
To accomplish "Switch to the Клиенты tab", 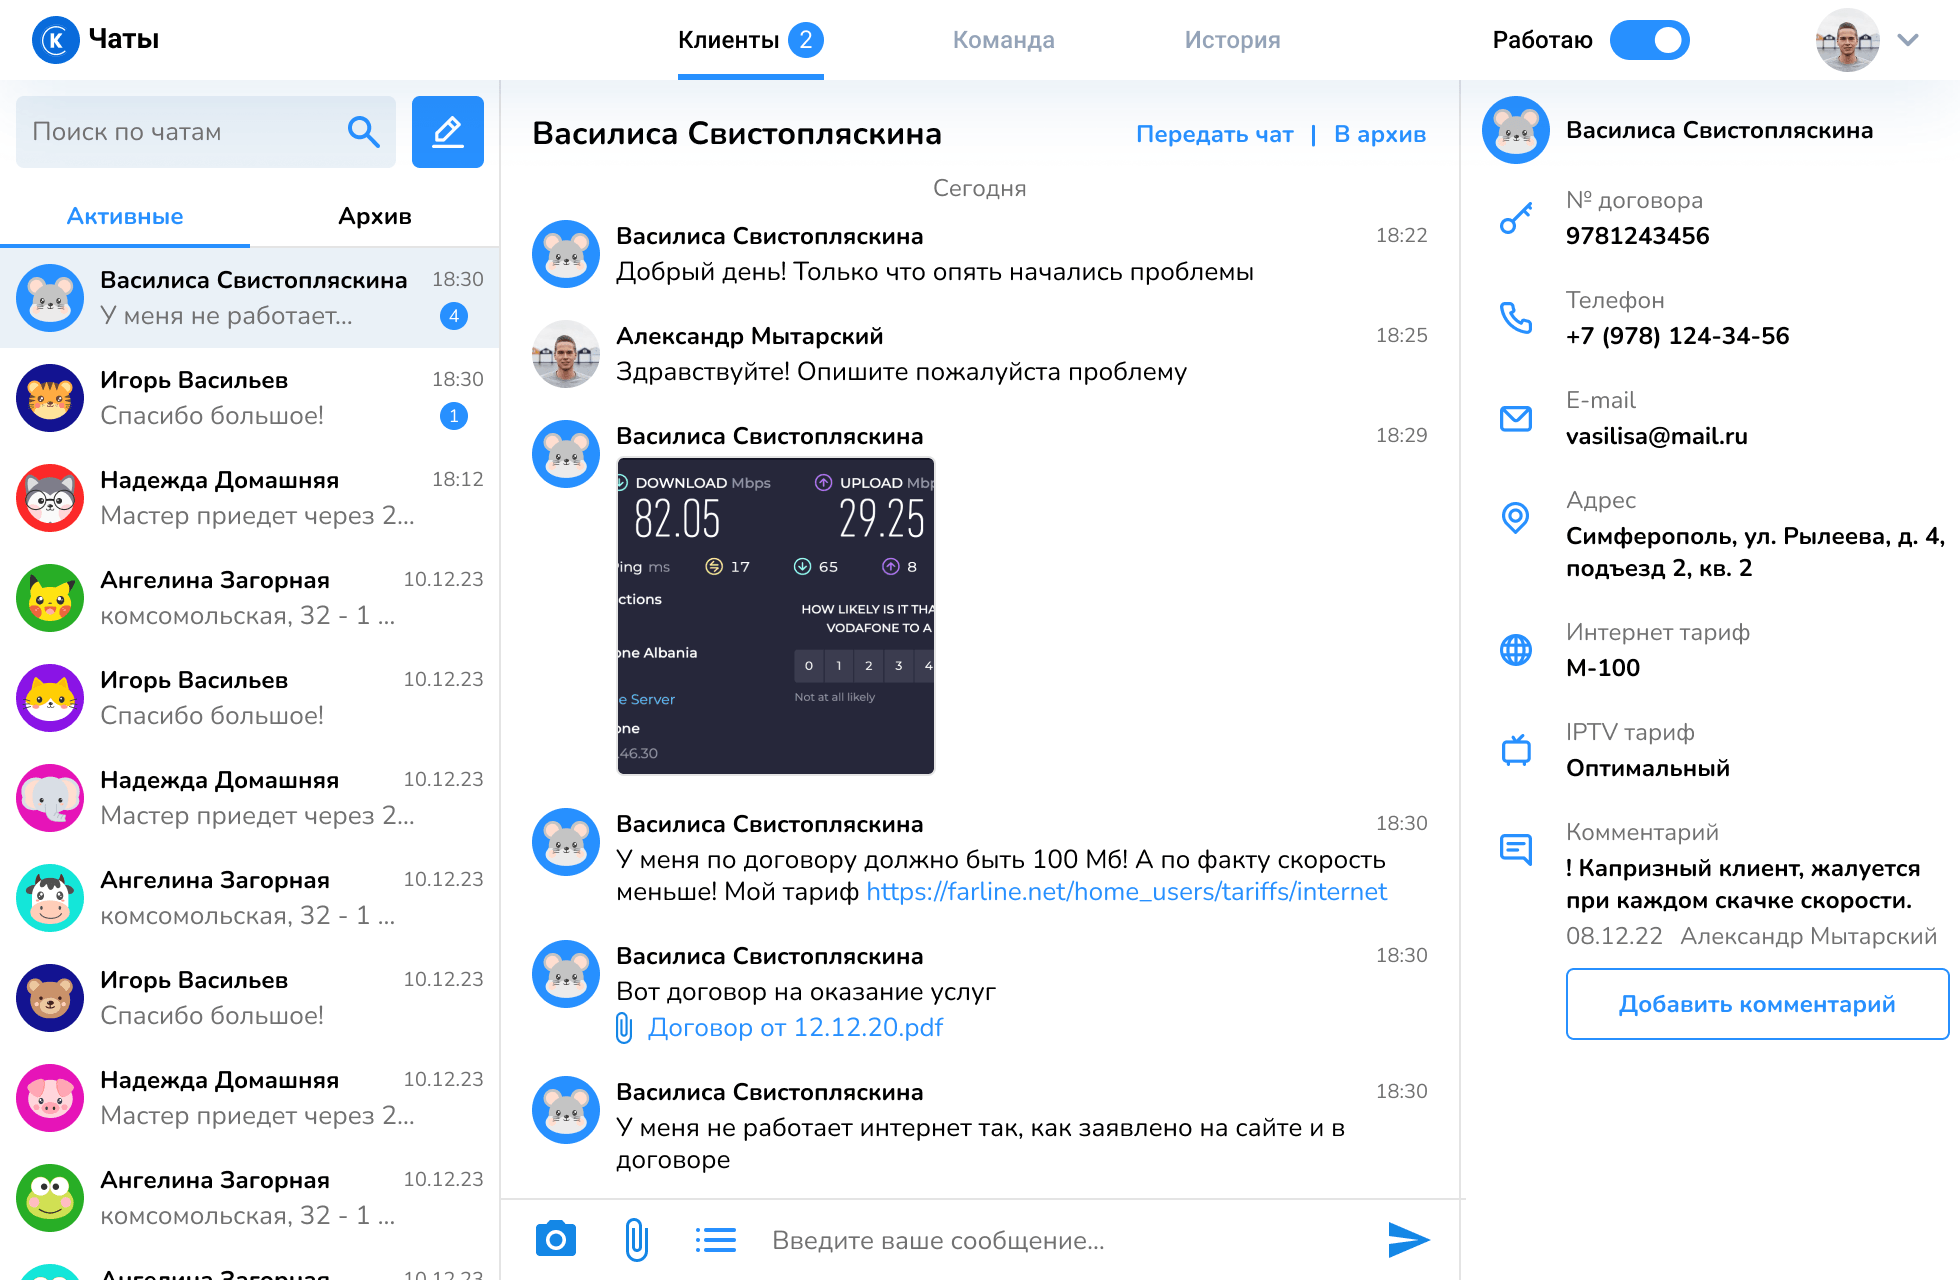I will click(750, 40).
